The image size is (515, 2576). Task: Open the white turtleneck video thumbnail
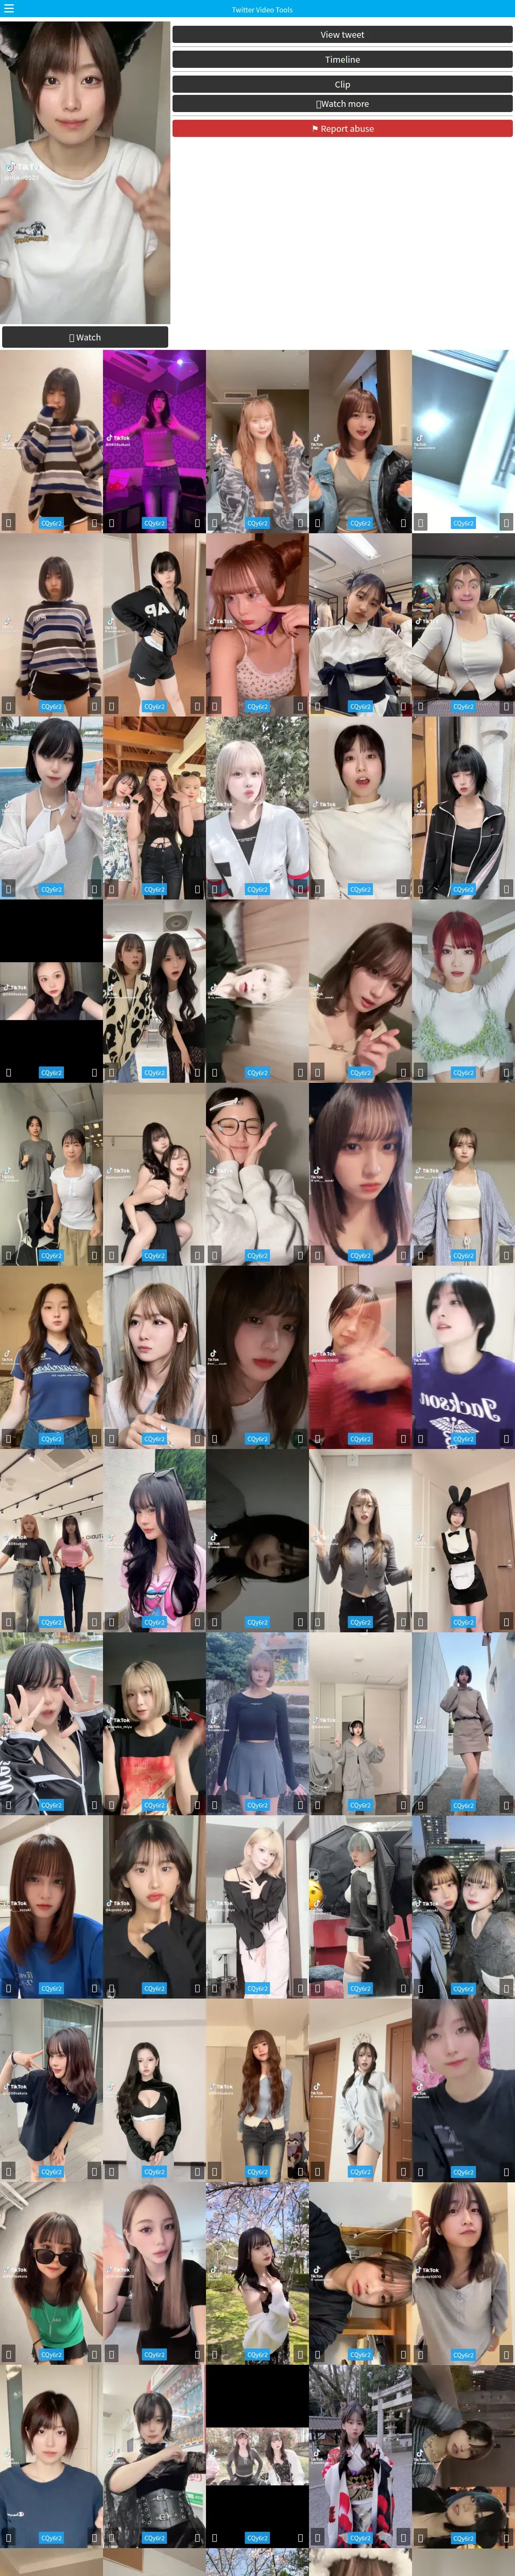click(360, 807)
